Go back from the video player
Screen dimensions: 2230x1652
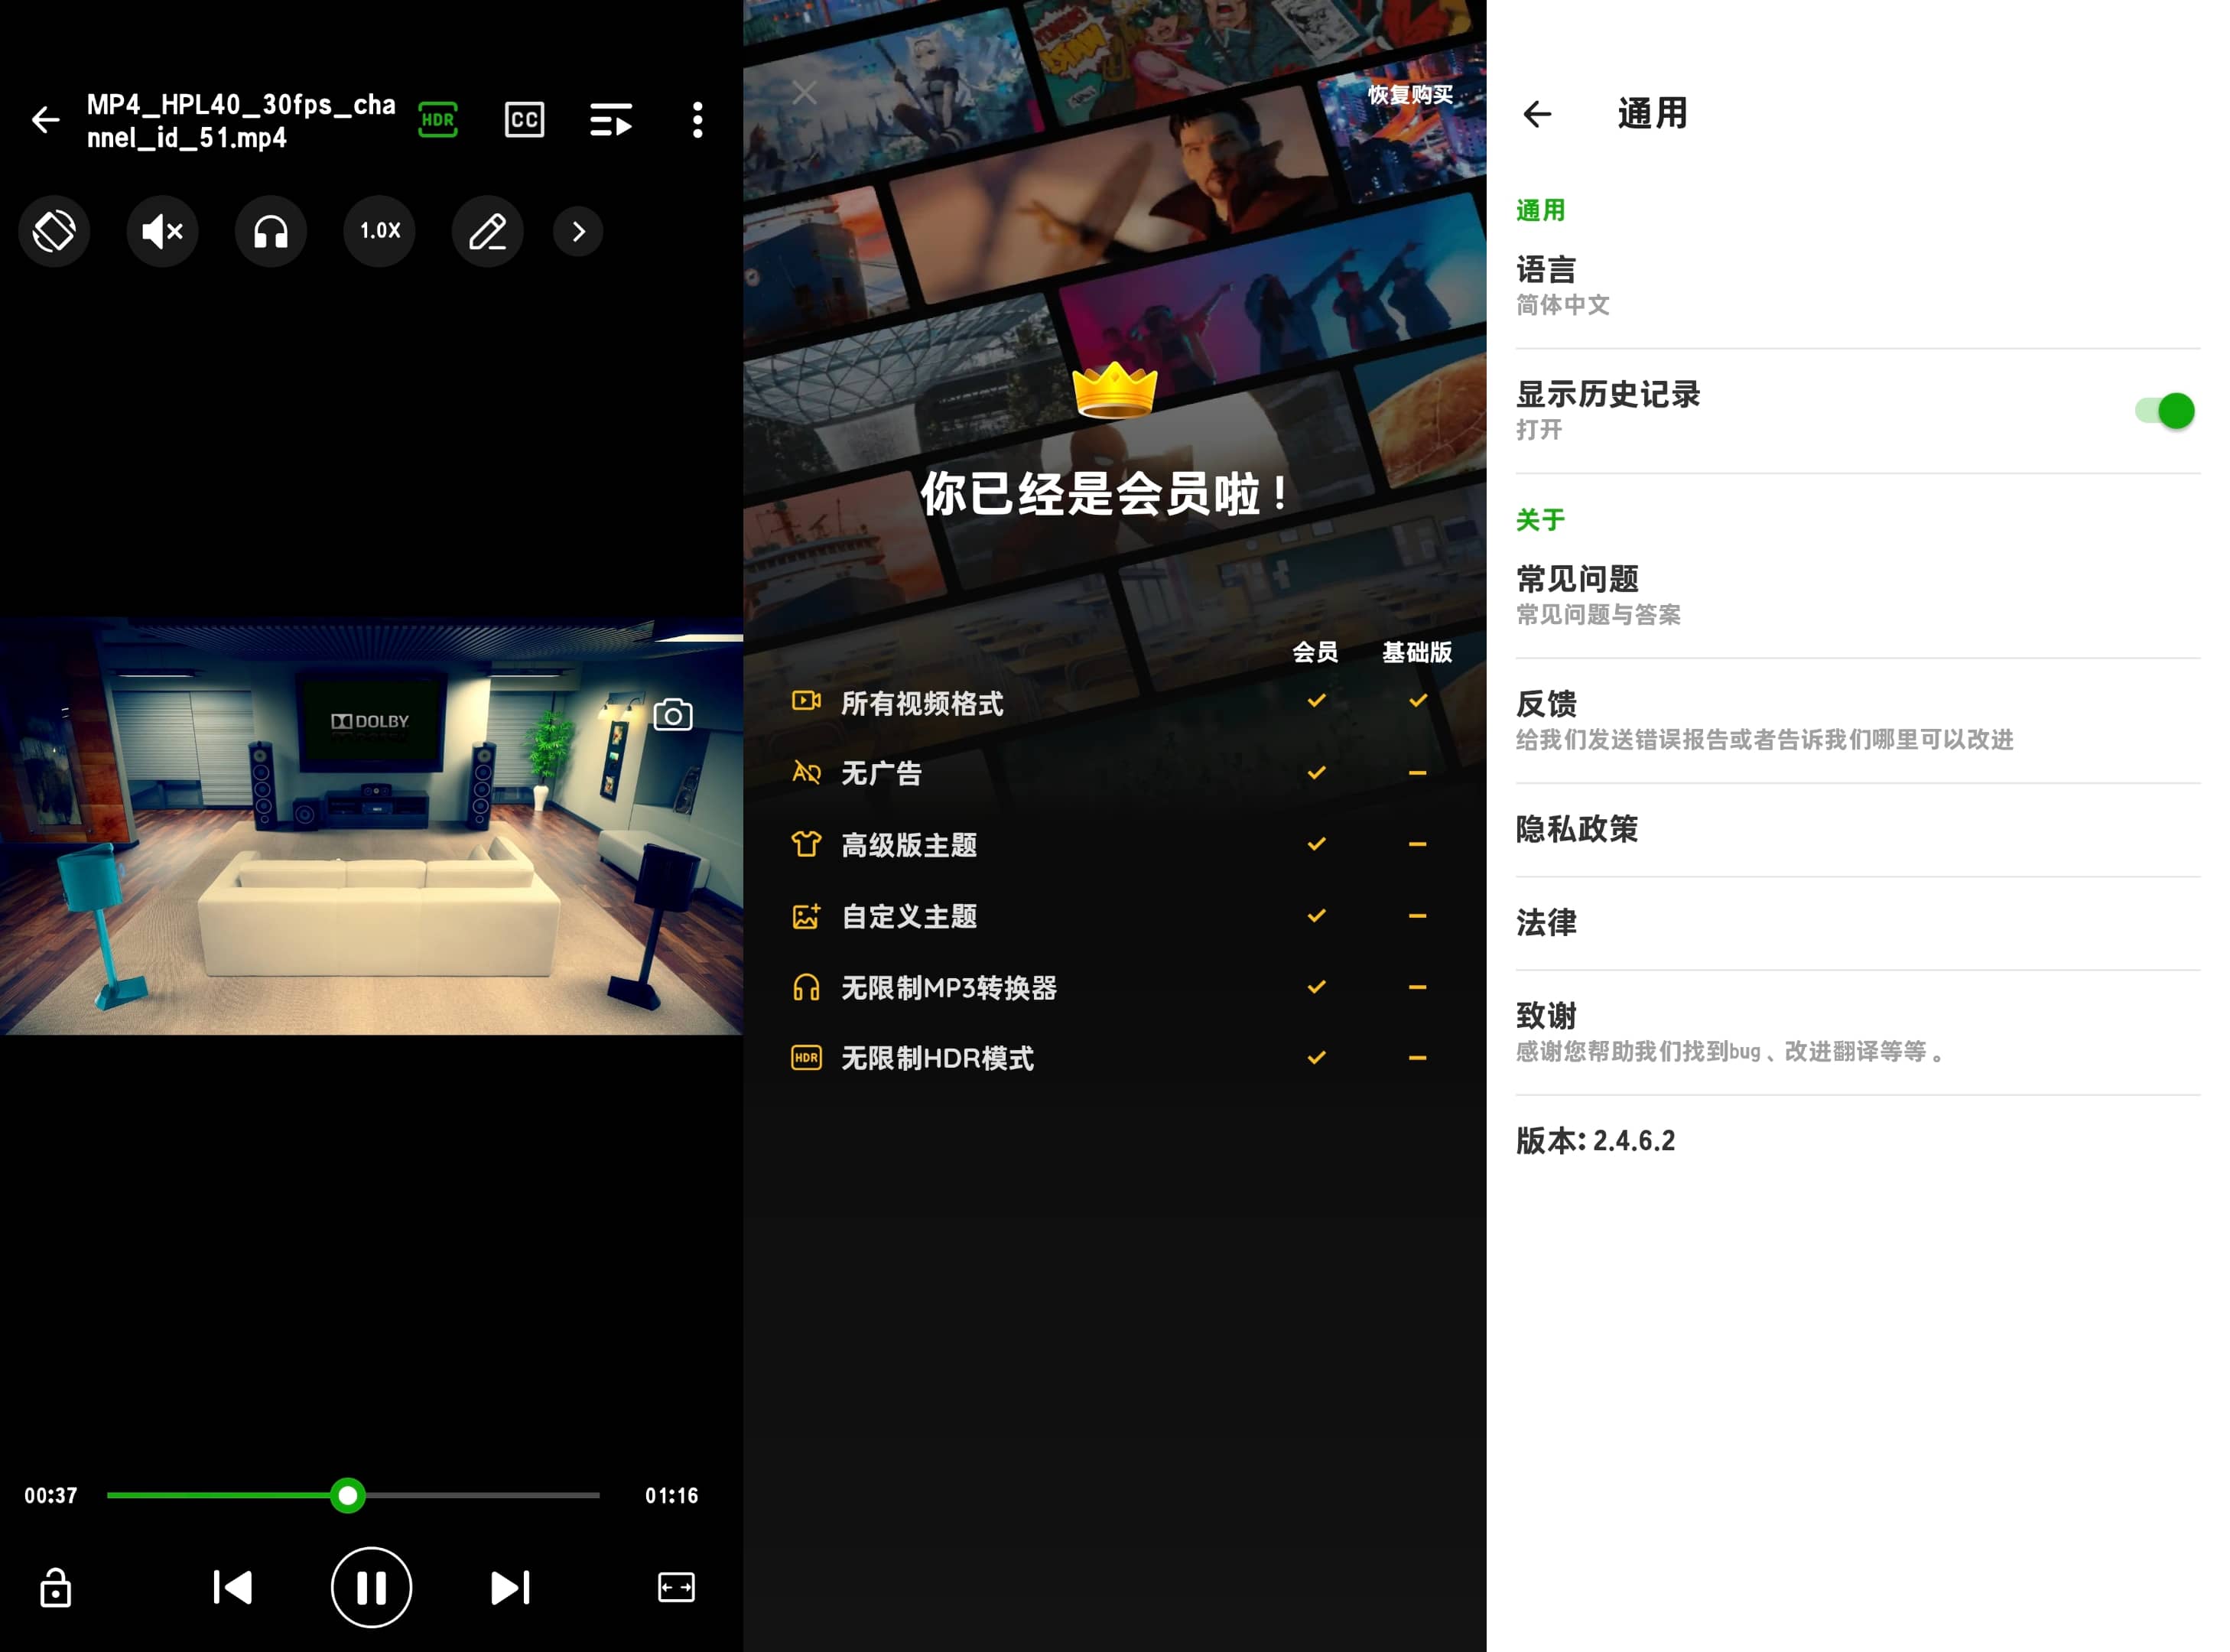45,120
